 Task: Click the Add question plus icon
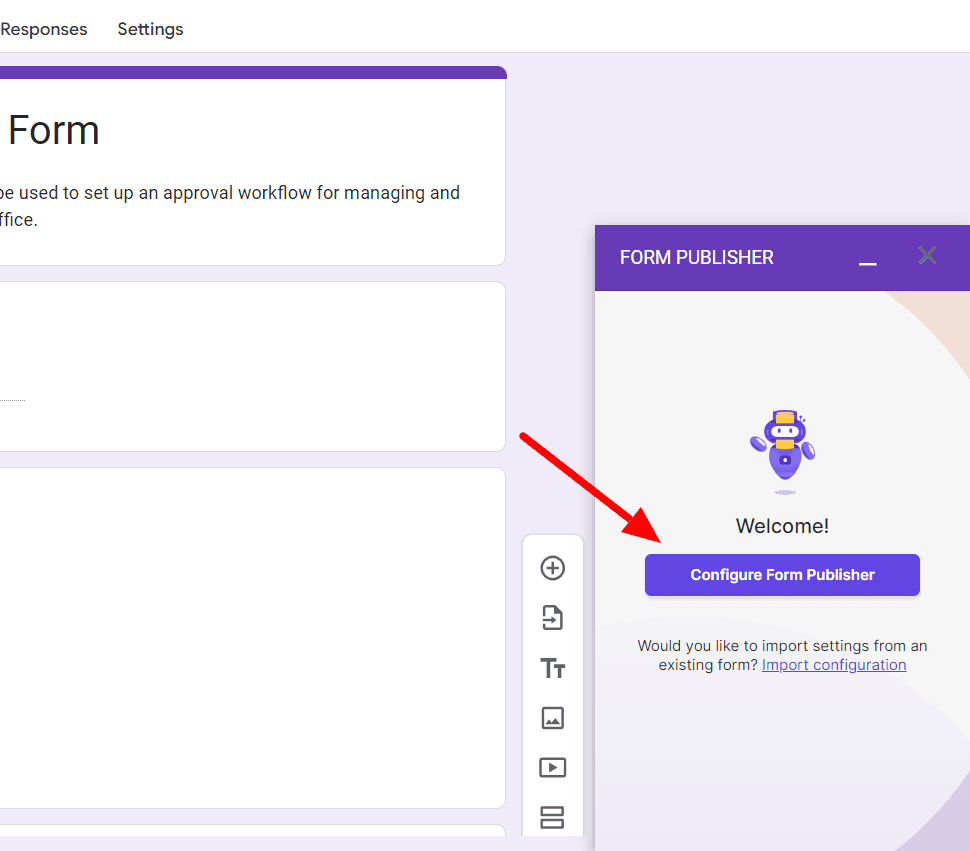tap(552, 568)
